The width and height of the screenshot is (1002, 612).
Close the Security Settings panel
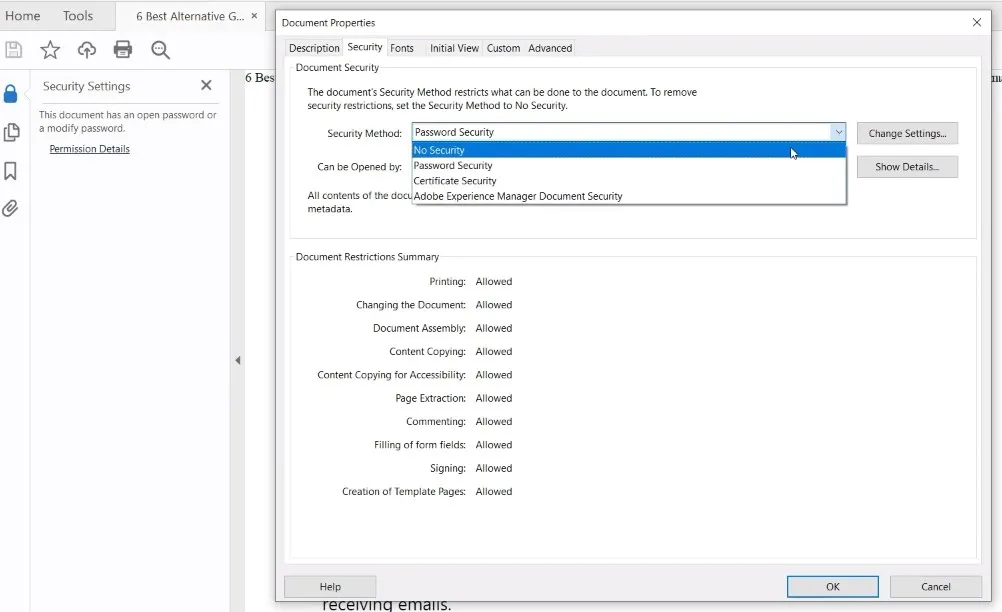coord(206,85)
